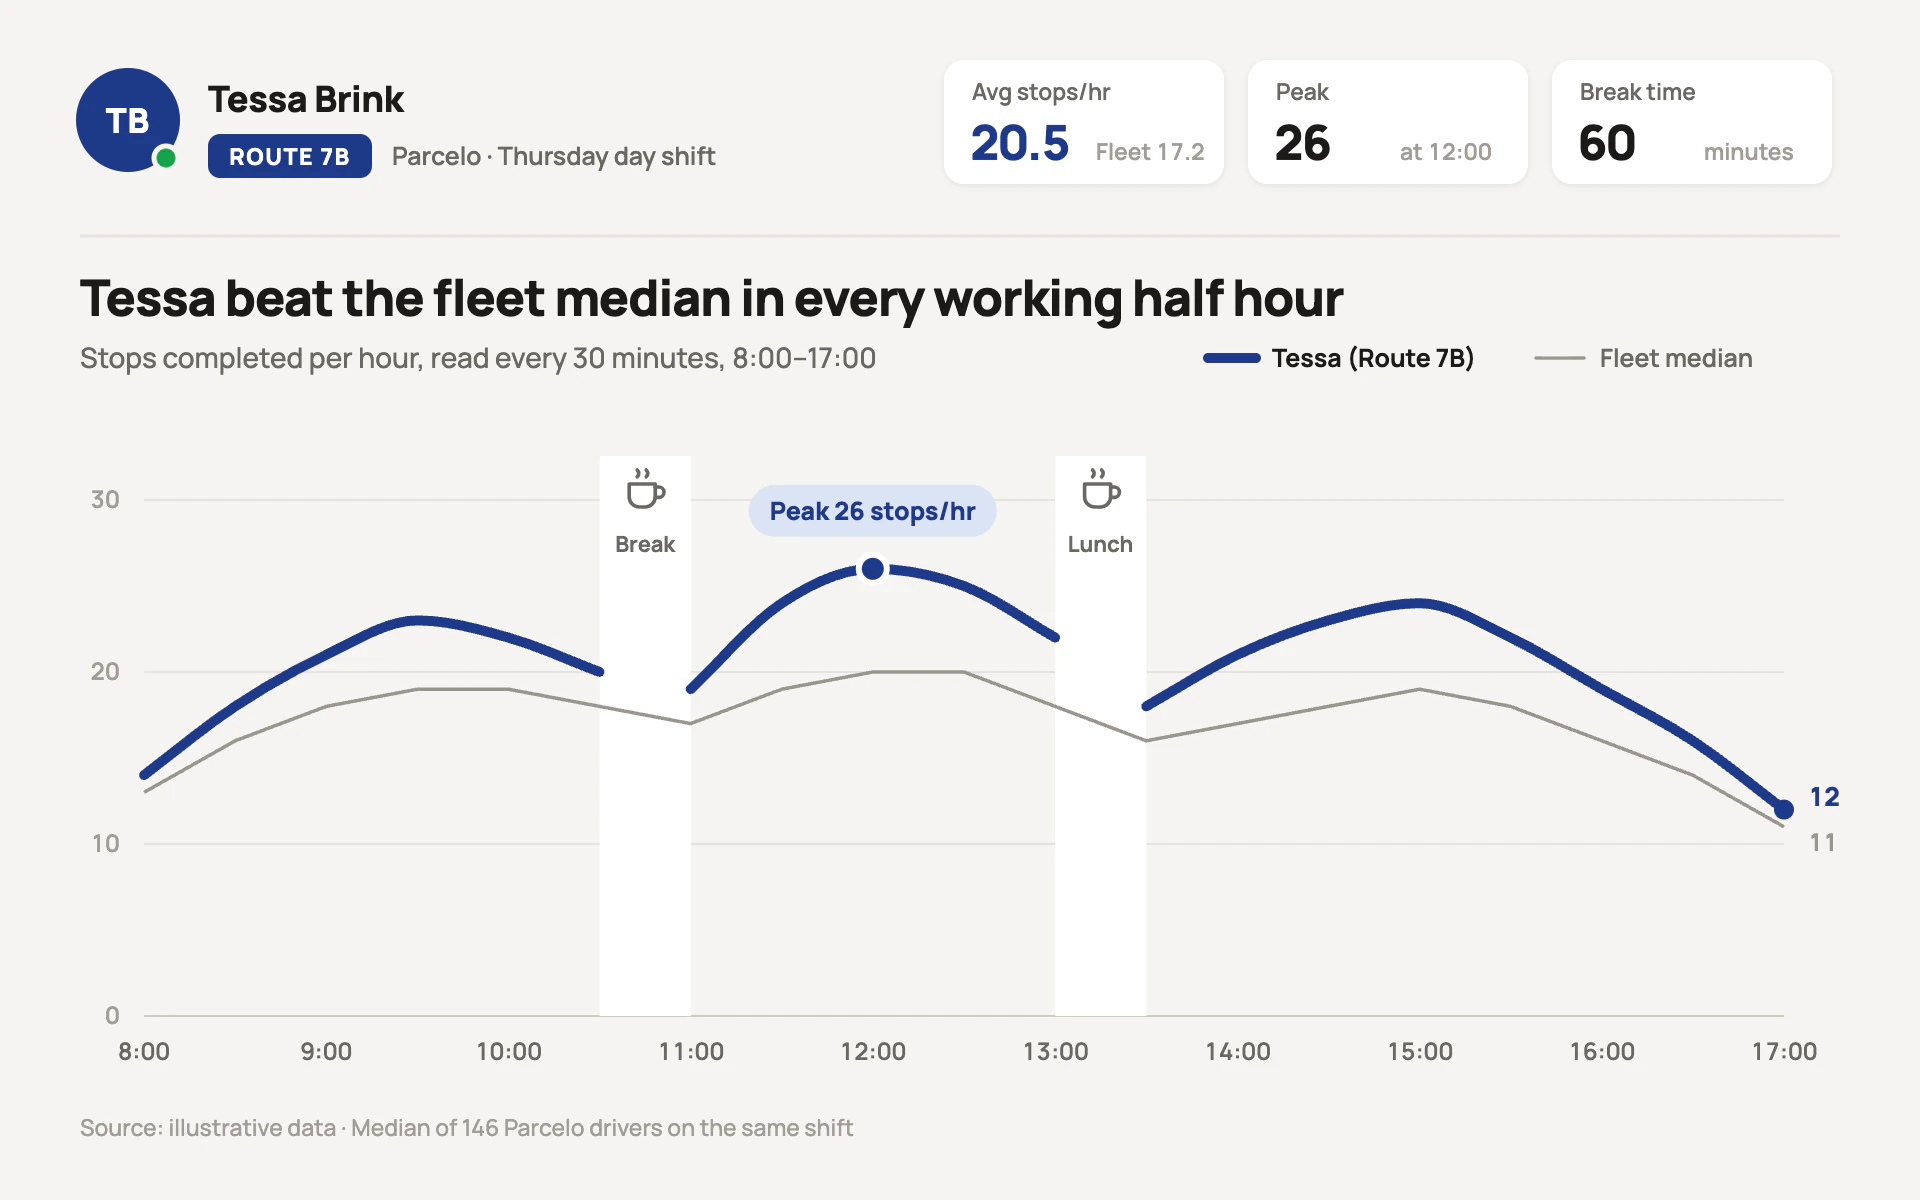
Task: Click the end data point at 17:00
Action: click(1784, 809)
